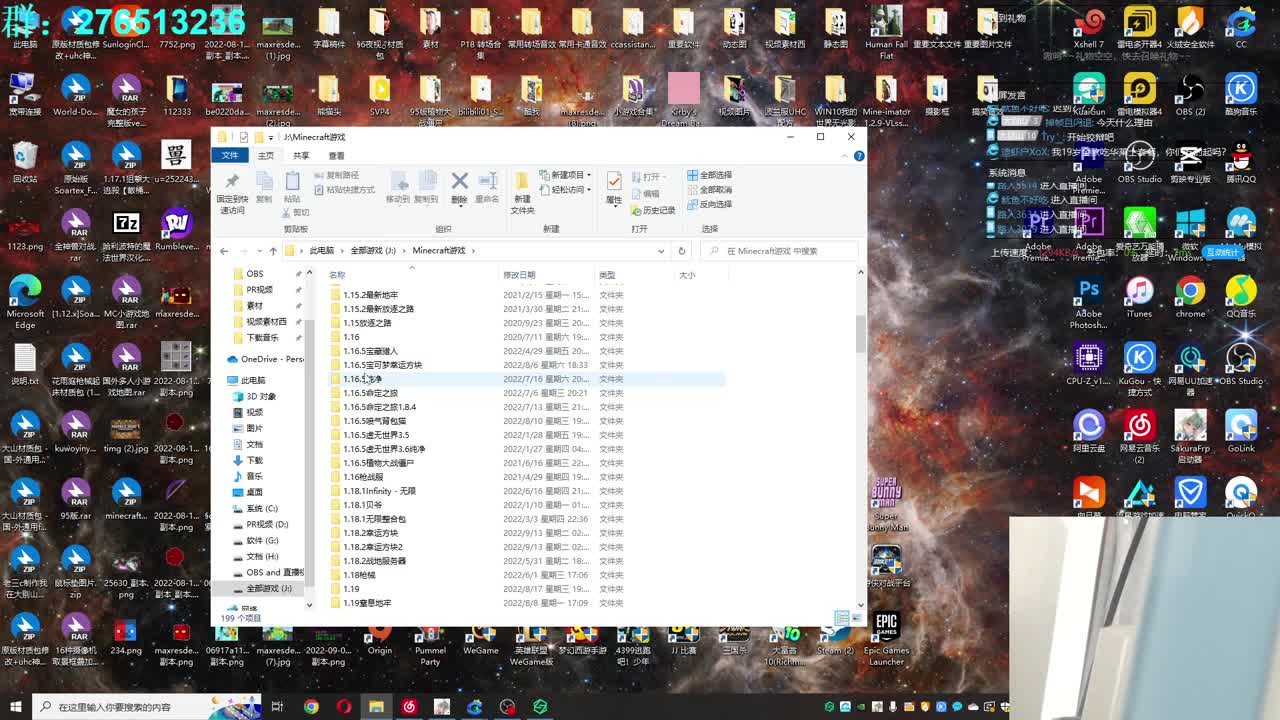This screenshot has width=1280, height=720.
Task: Click the Copy (复制) ribbon icon
Action: point(264,181)
